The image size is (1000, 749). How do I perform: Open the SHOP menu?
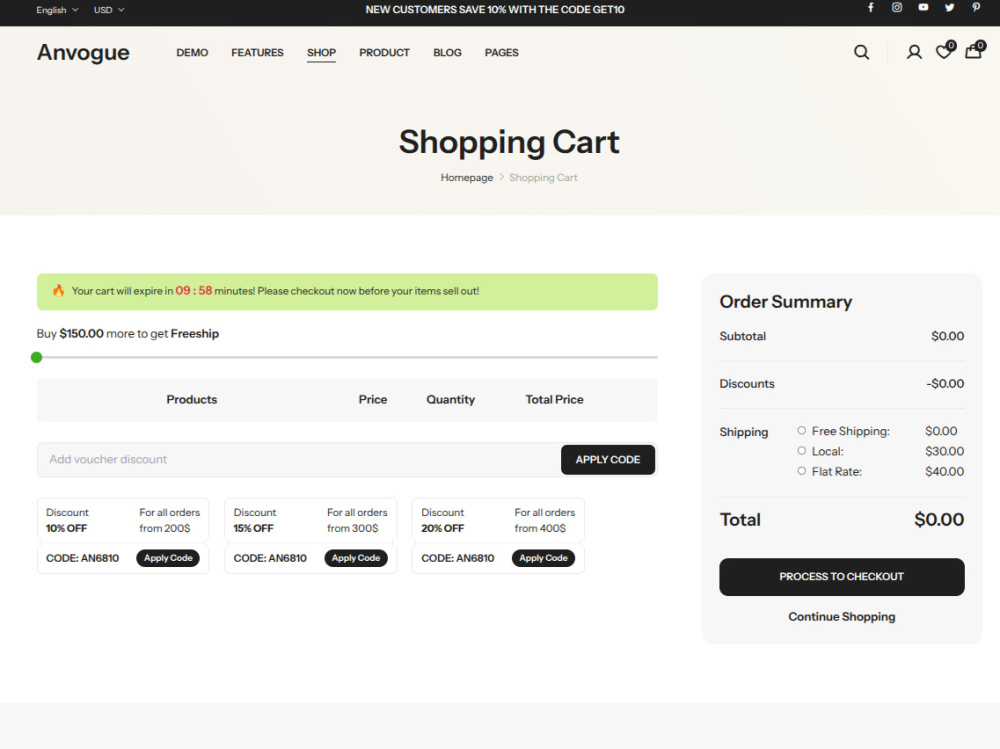click(321, 52)
